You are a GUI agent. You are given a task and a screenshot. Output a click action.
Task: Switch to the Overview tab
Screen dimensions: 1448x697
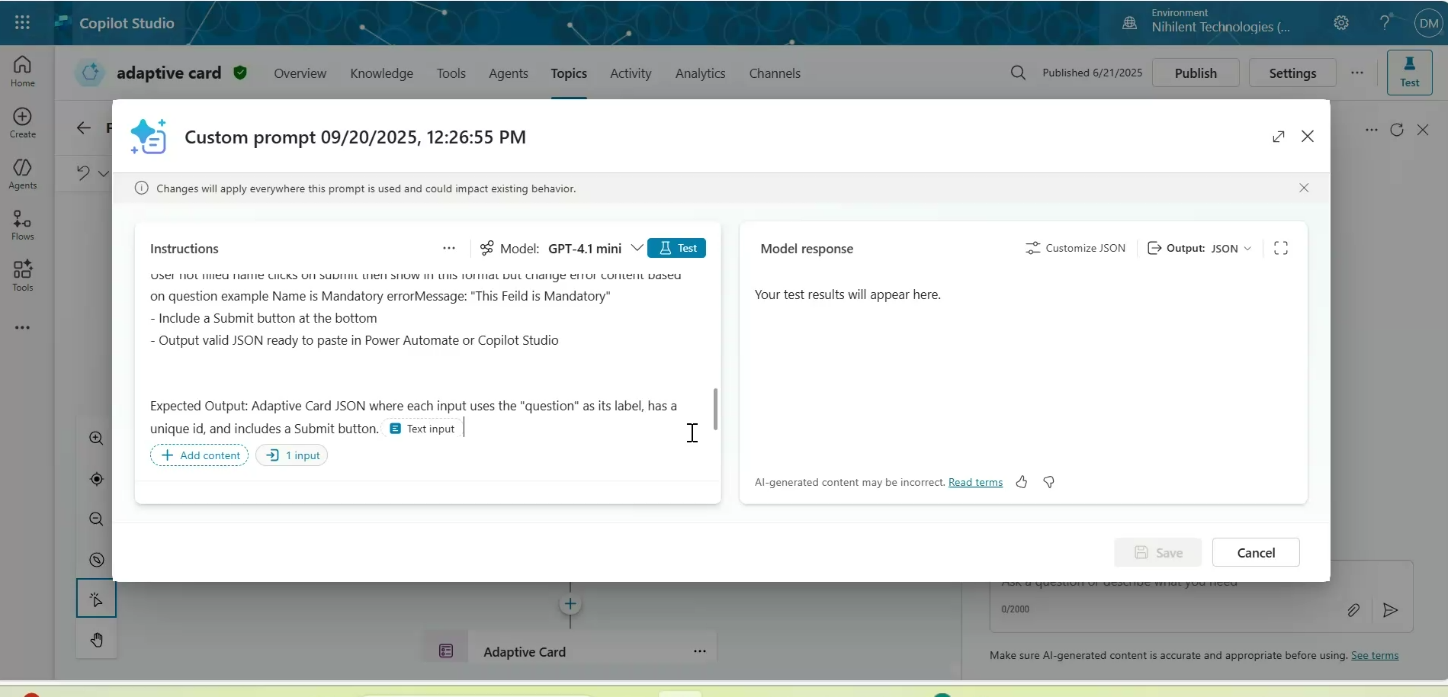[x=300, y=73]
